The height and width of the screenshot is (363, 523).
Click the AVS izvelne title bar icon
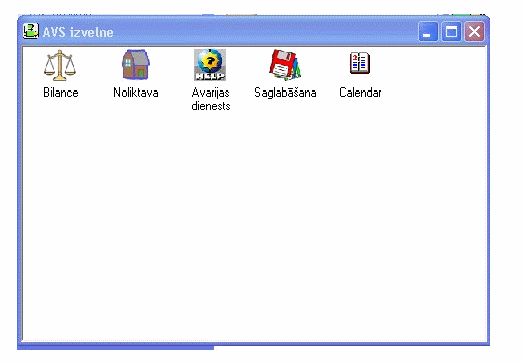[x=31, y=31]
